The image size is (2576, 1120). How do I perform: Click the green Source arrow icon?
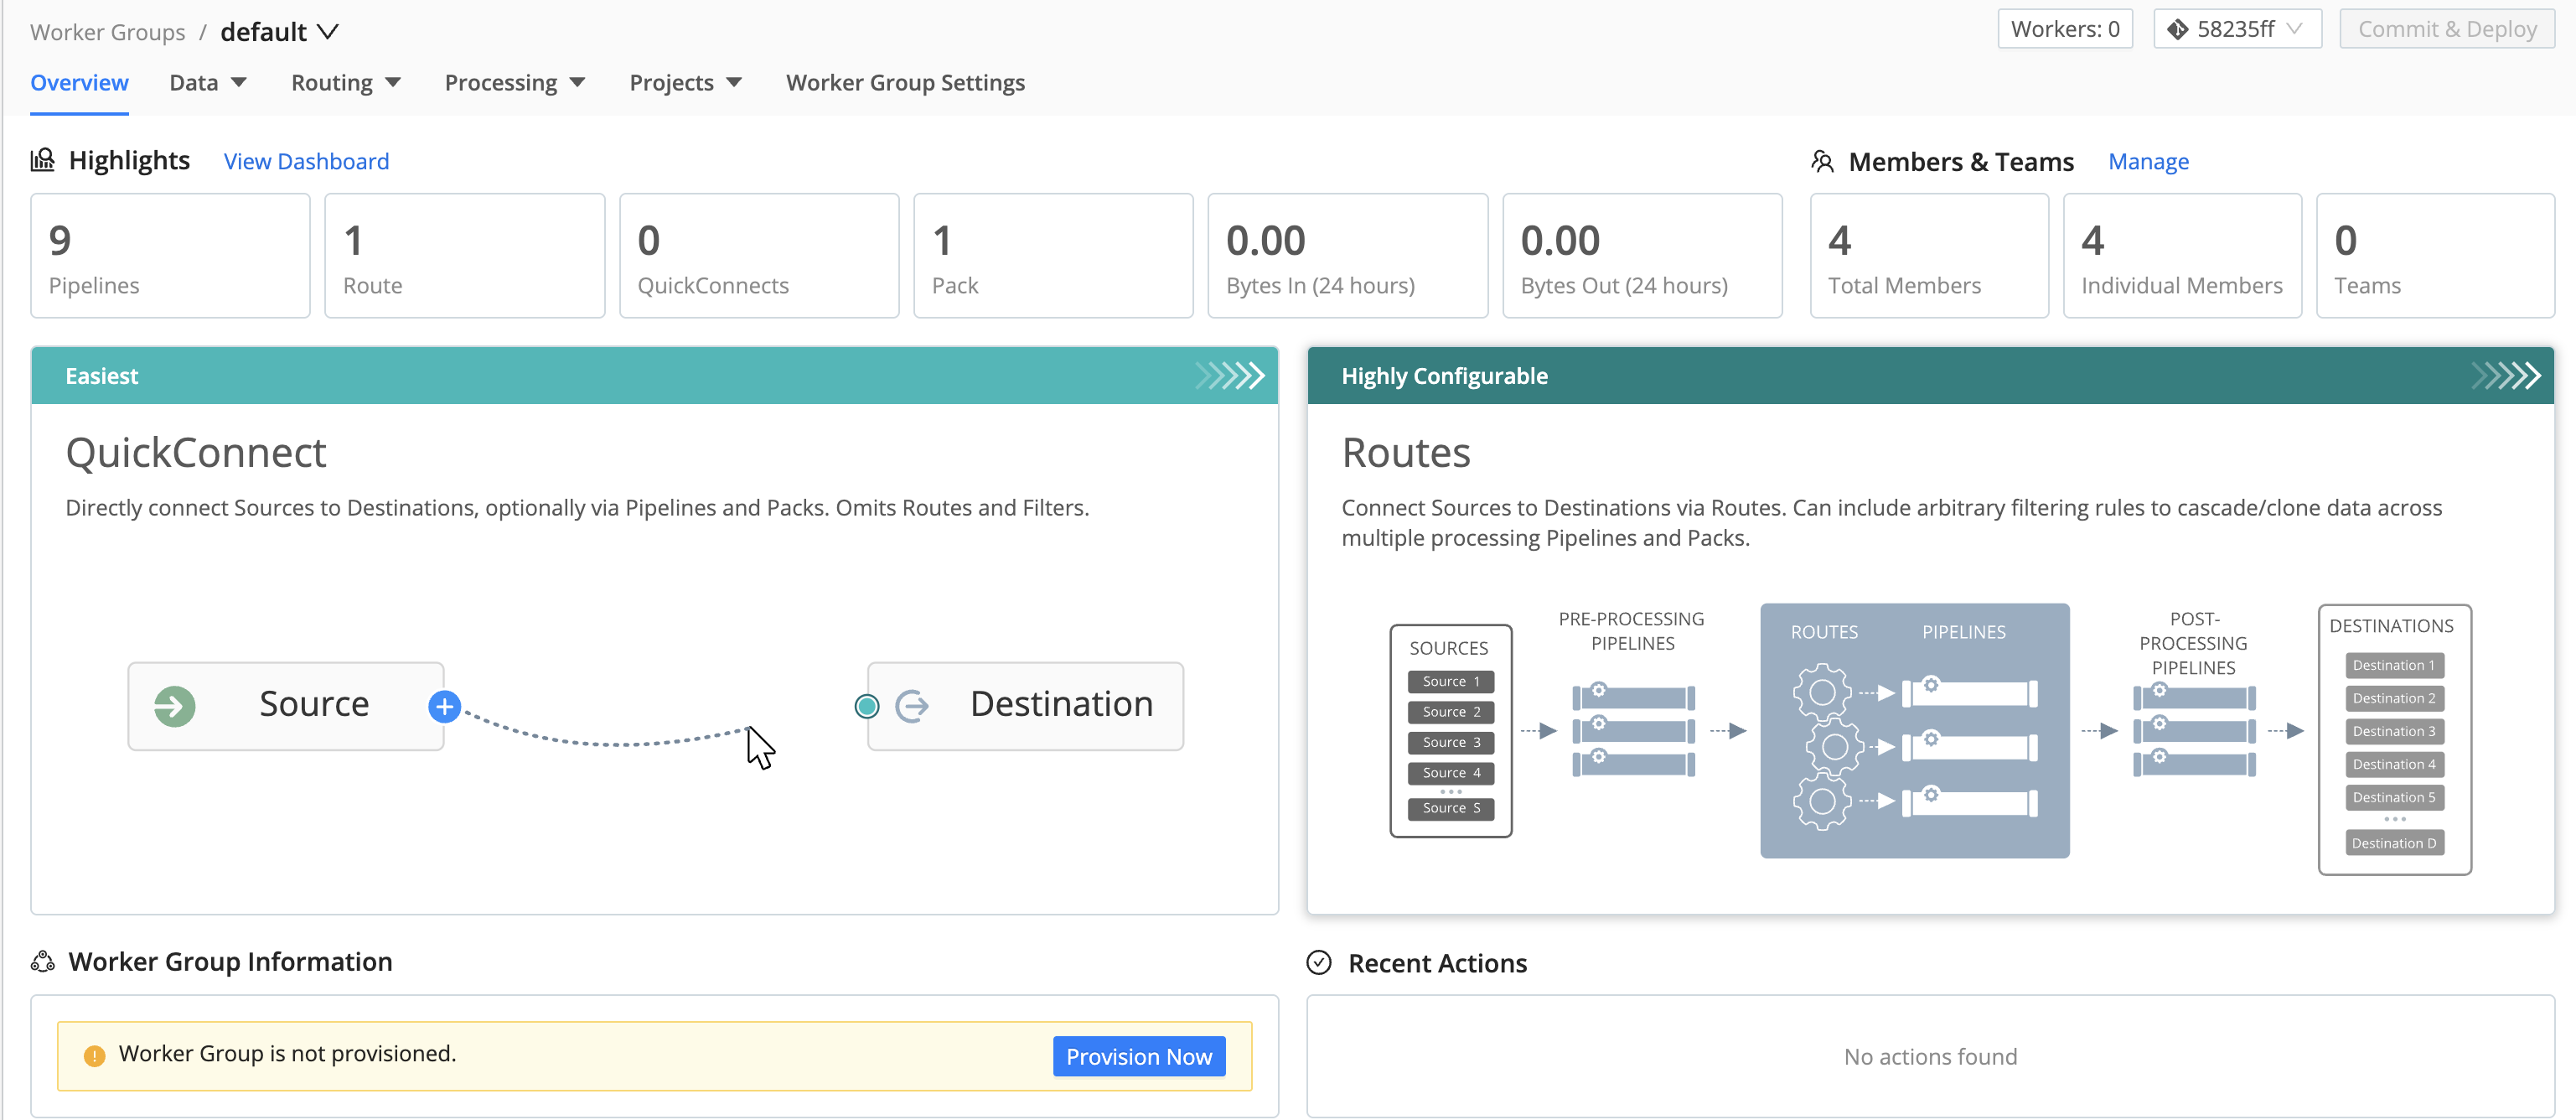174,707
